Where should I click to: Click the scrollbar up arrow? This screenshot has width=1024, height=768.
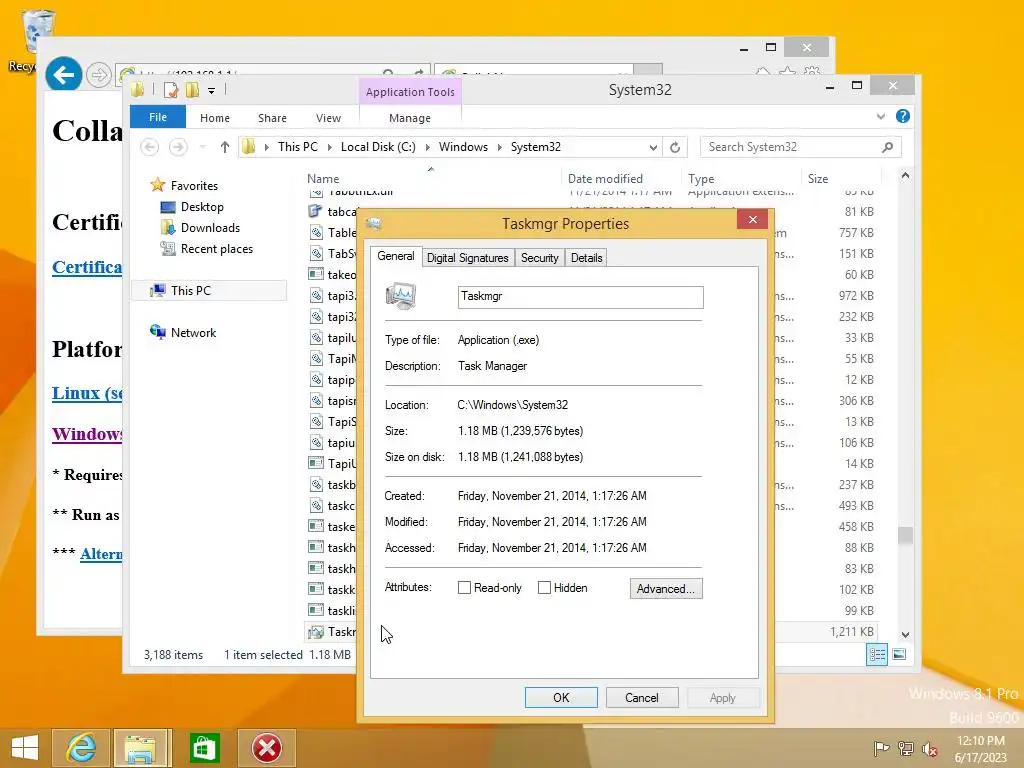(905, 176)
